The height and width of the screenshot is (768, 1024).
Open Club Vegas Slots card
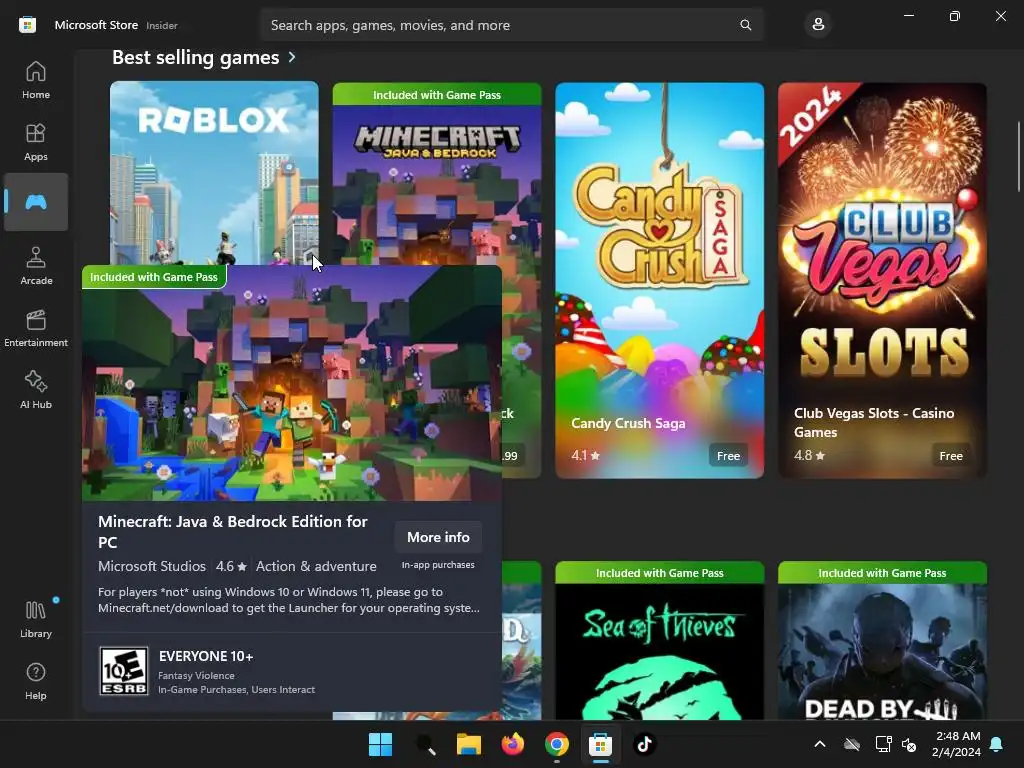[882, 280]
